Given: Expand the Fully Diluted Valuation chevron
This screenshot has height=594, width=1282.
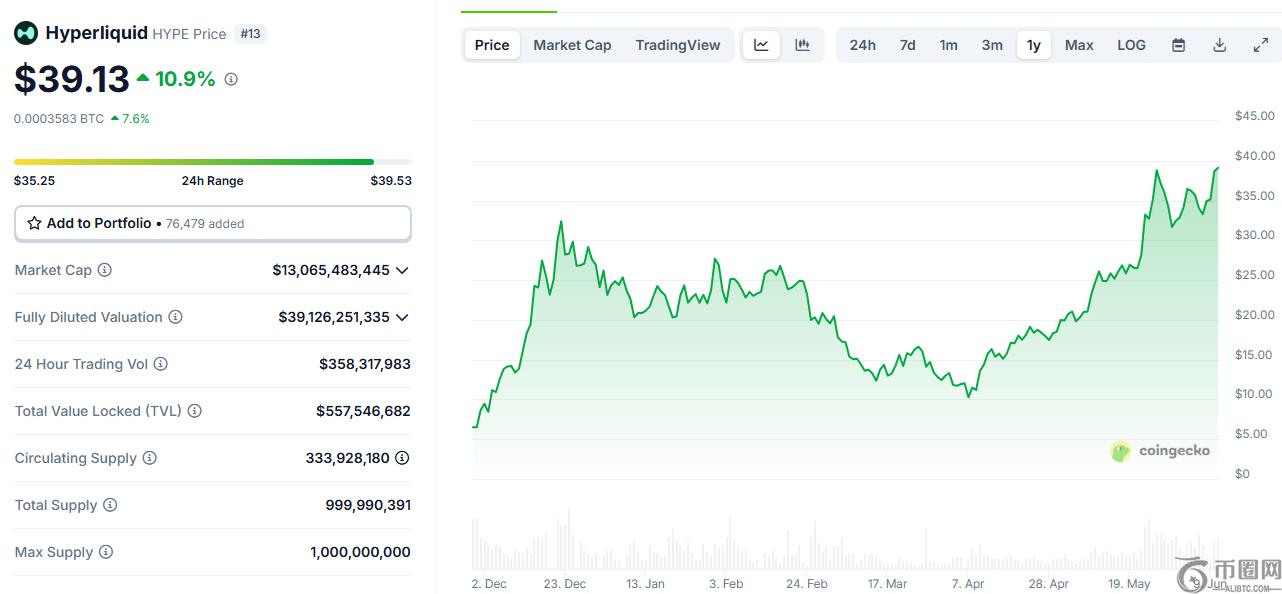Looking at the screenshot, I should coord(402,317).
